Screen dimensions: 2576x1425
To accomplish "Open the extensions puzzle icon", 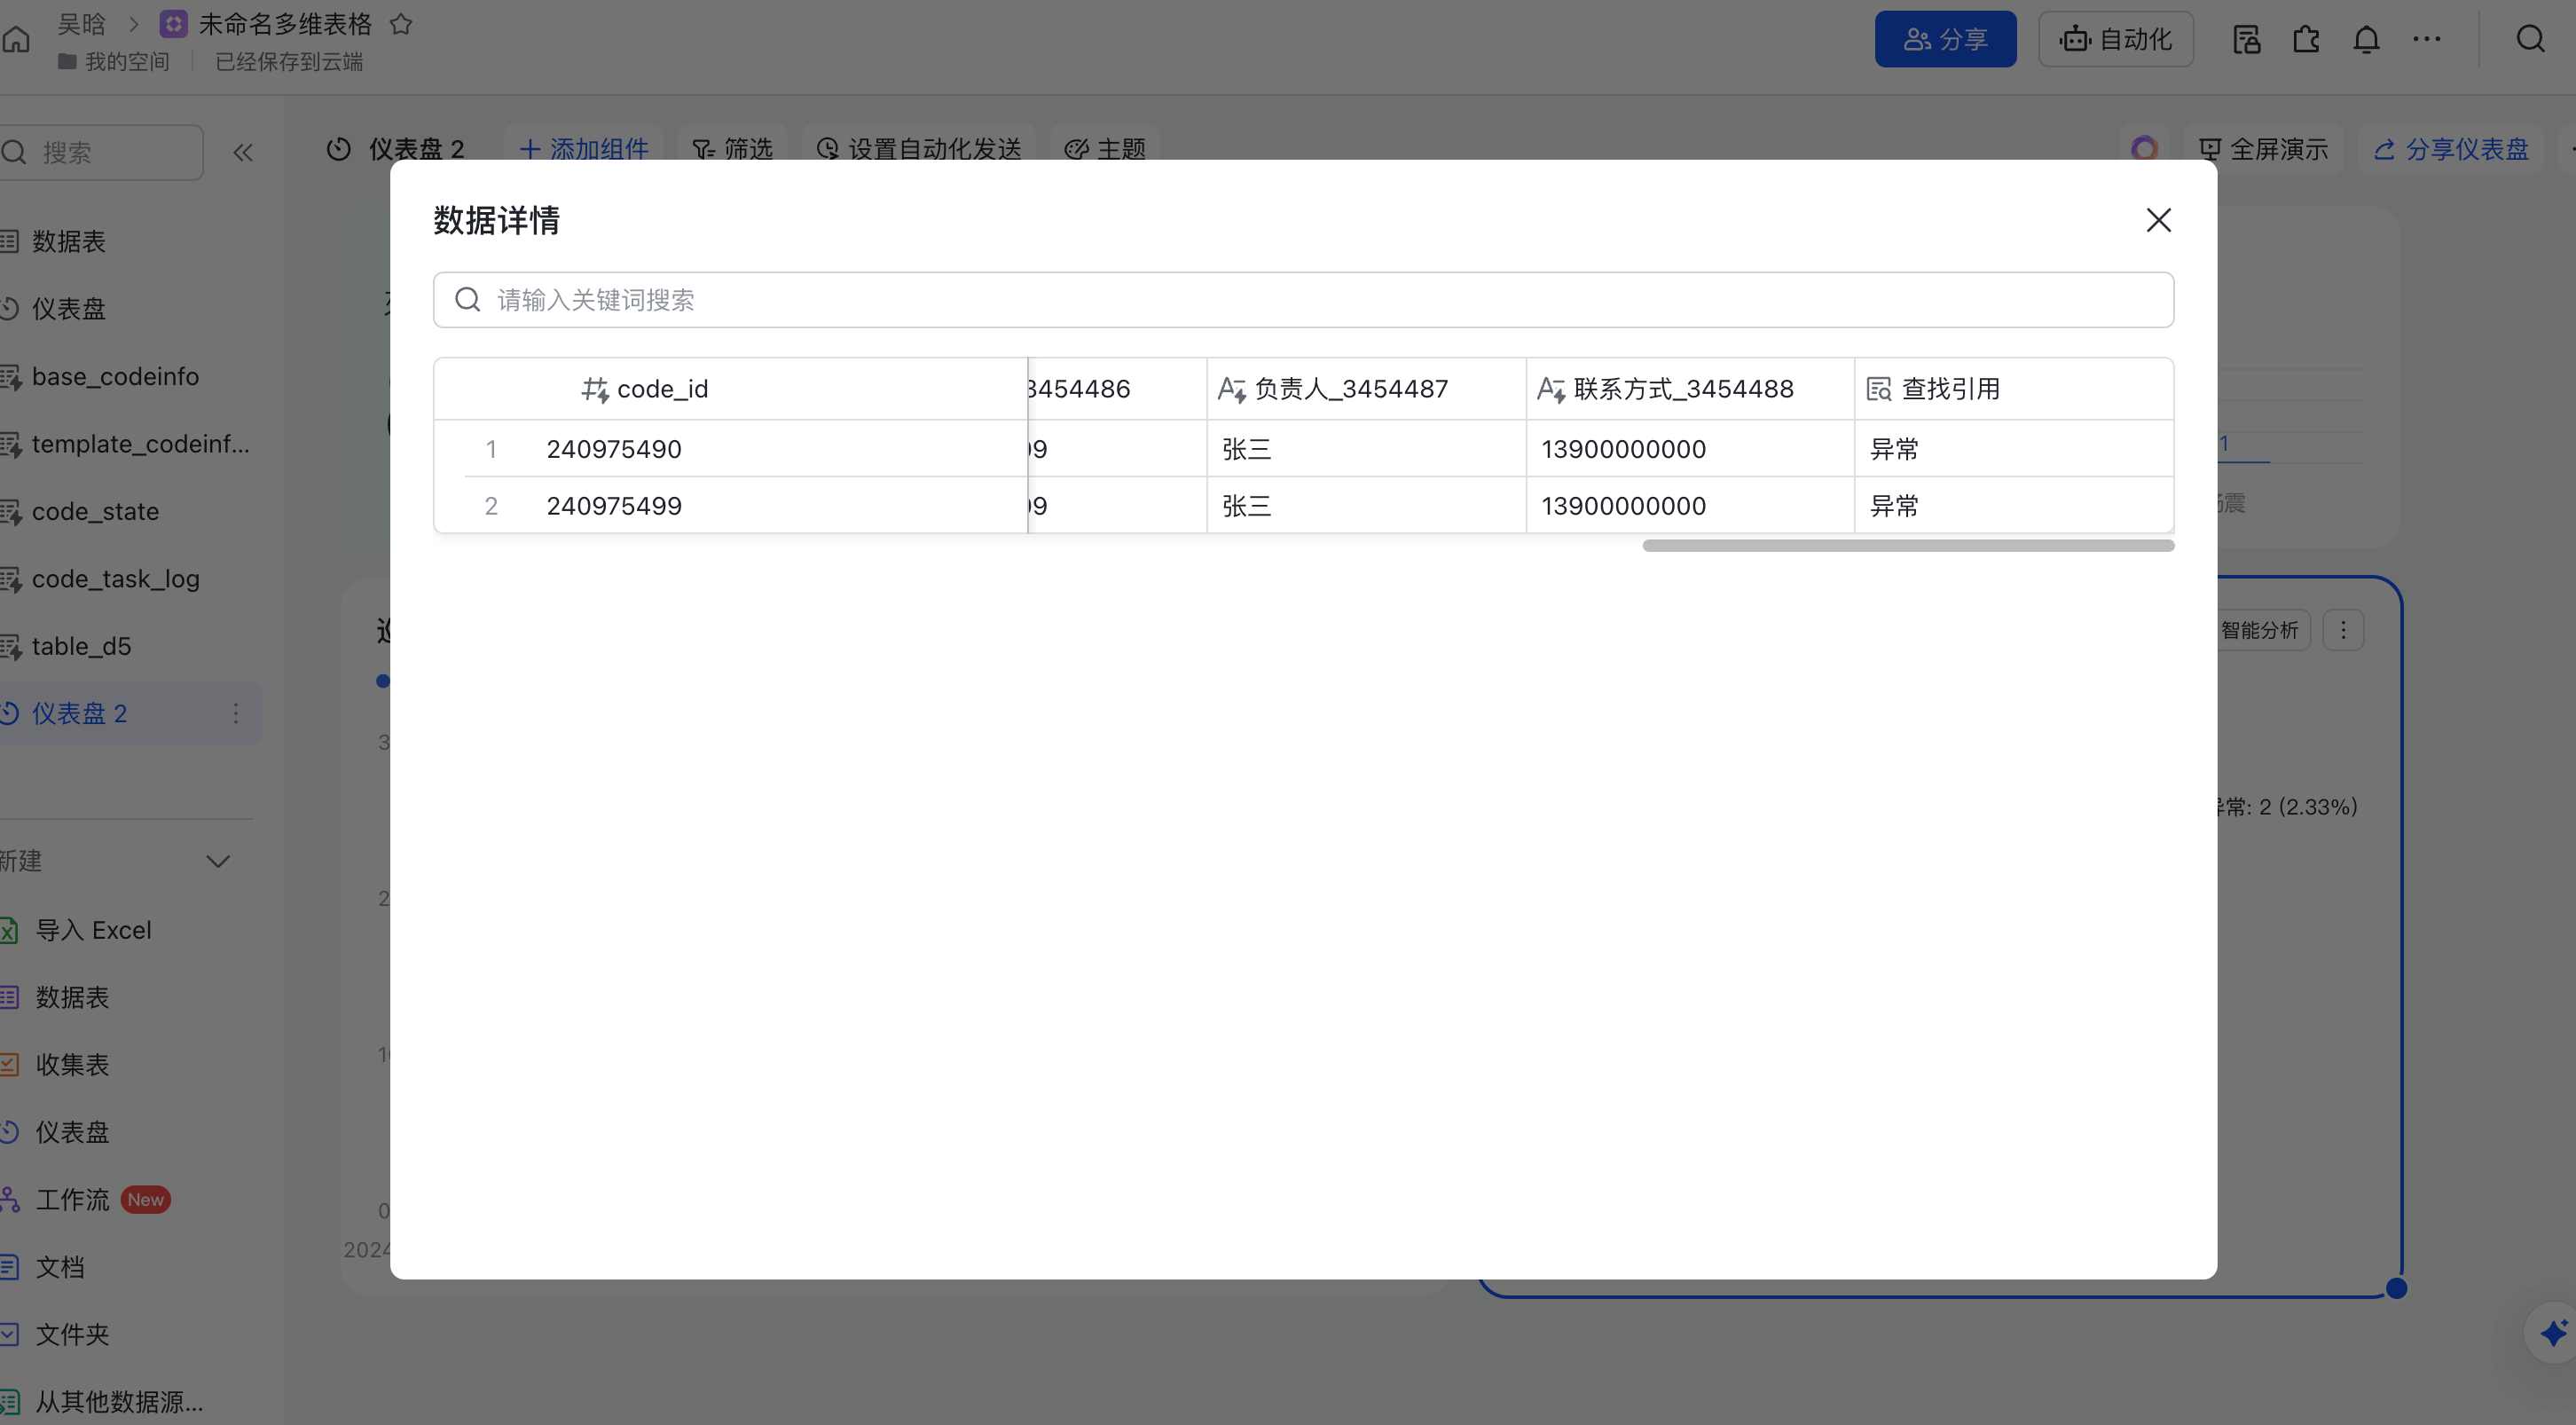I will click(2306, 40).
